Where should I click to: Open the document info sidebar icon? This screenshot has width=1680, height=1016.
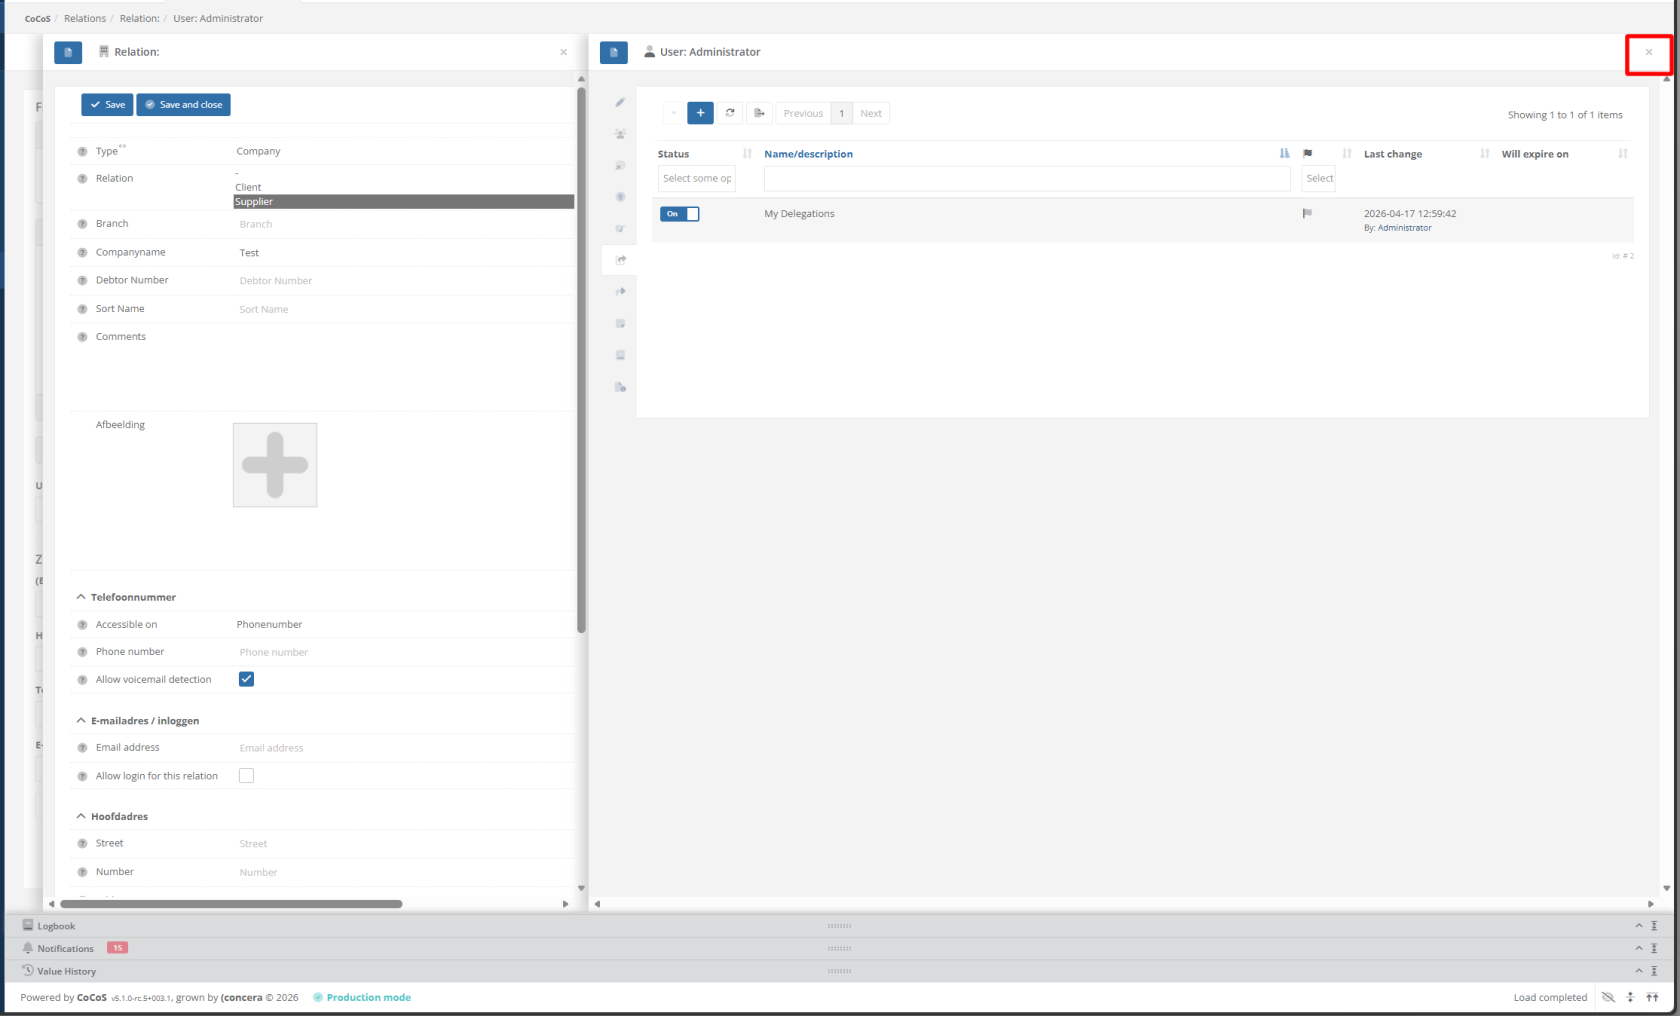click(620, 387)
